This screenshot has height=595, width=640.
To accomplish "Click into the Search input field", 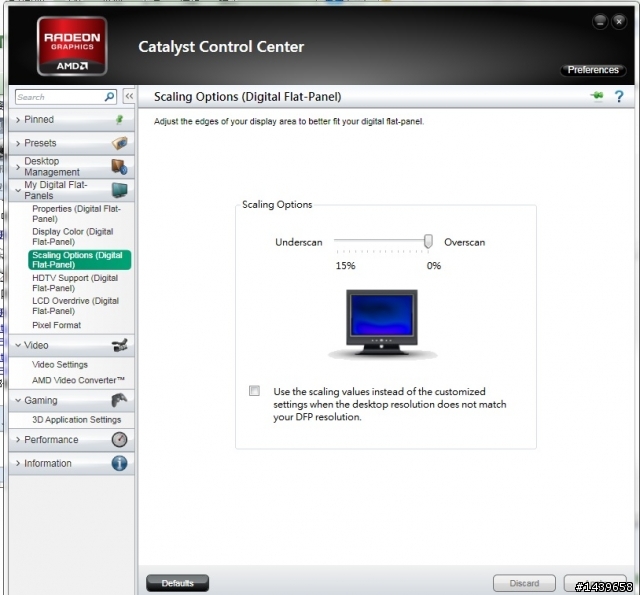I will coord(60,97).
